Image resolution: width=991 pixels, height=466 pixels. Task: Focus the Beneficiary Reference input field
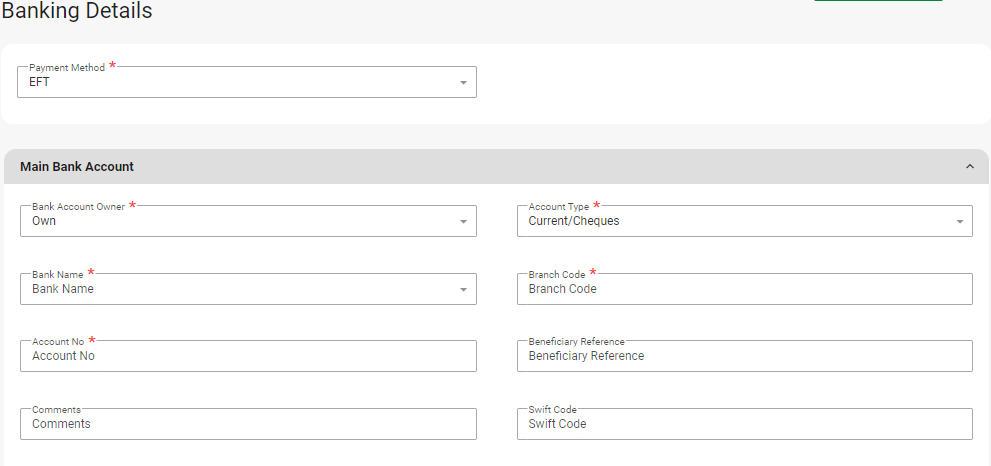click(744, 356)
